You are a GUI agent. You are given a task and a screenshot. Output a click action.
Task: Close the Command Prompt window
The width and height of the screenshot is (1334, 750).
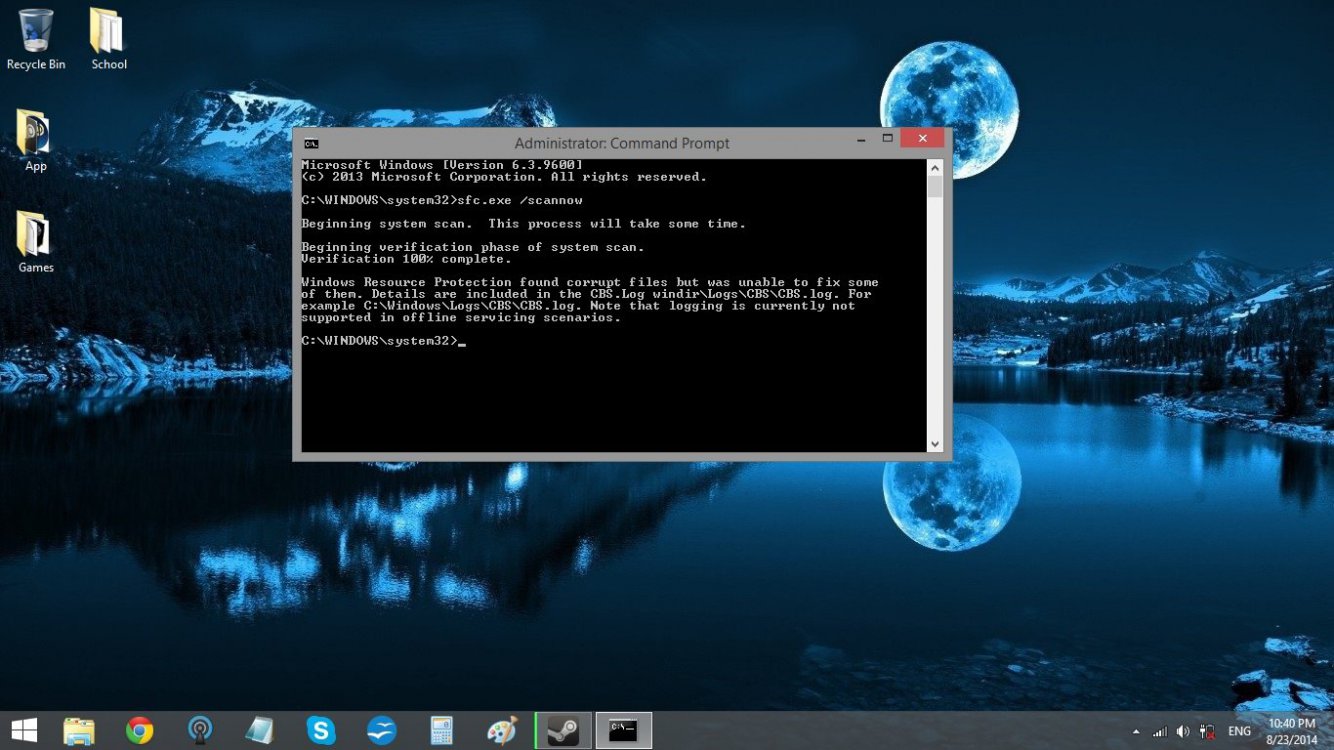[922, 139]
